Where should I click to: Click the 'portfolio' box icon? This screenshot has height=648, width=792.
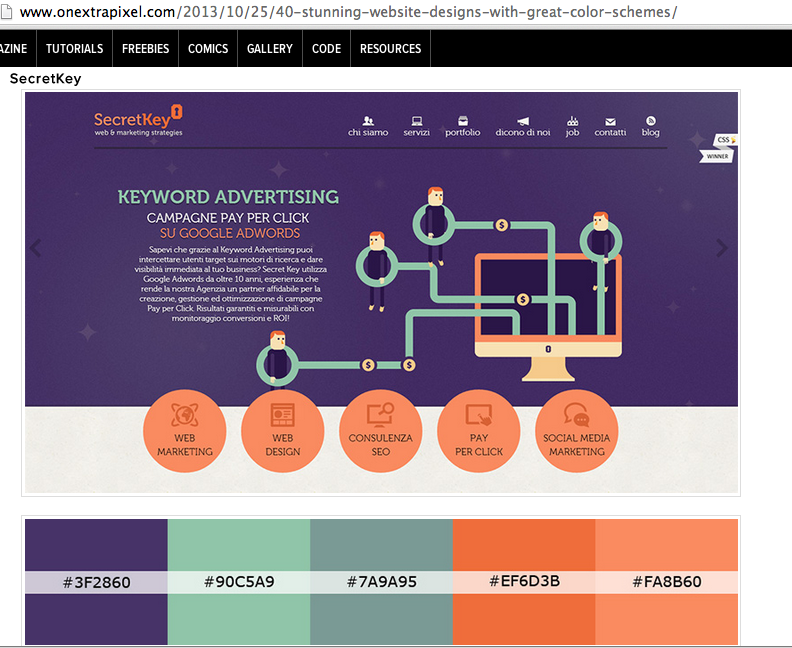pos(463,121)
